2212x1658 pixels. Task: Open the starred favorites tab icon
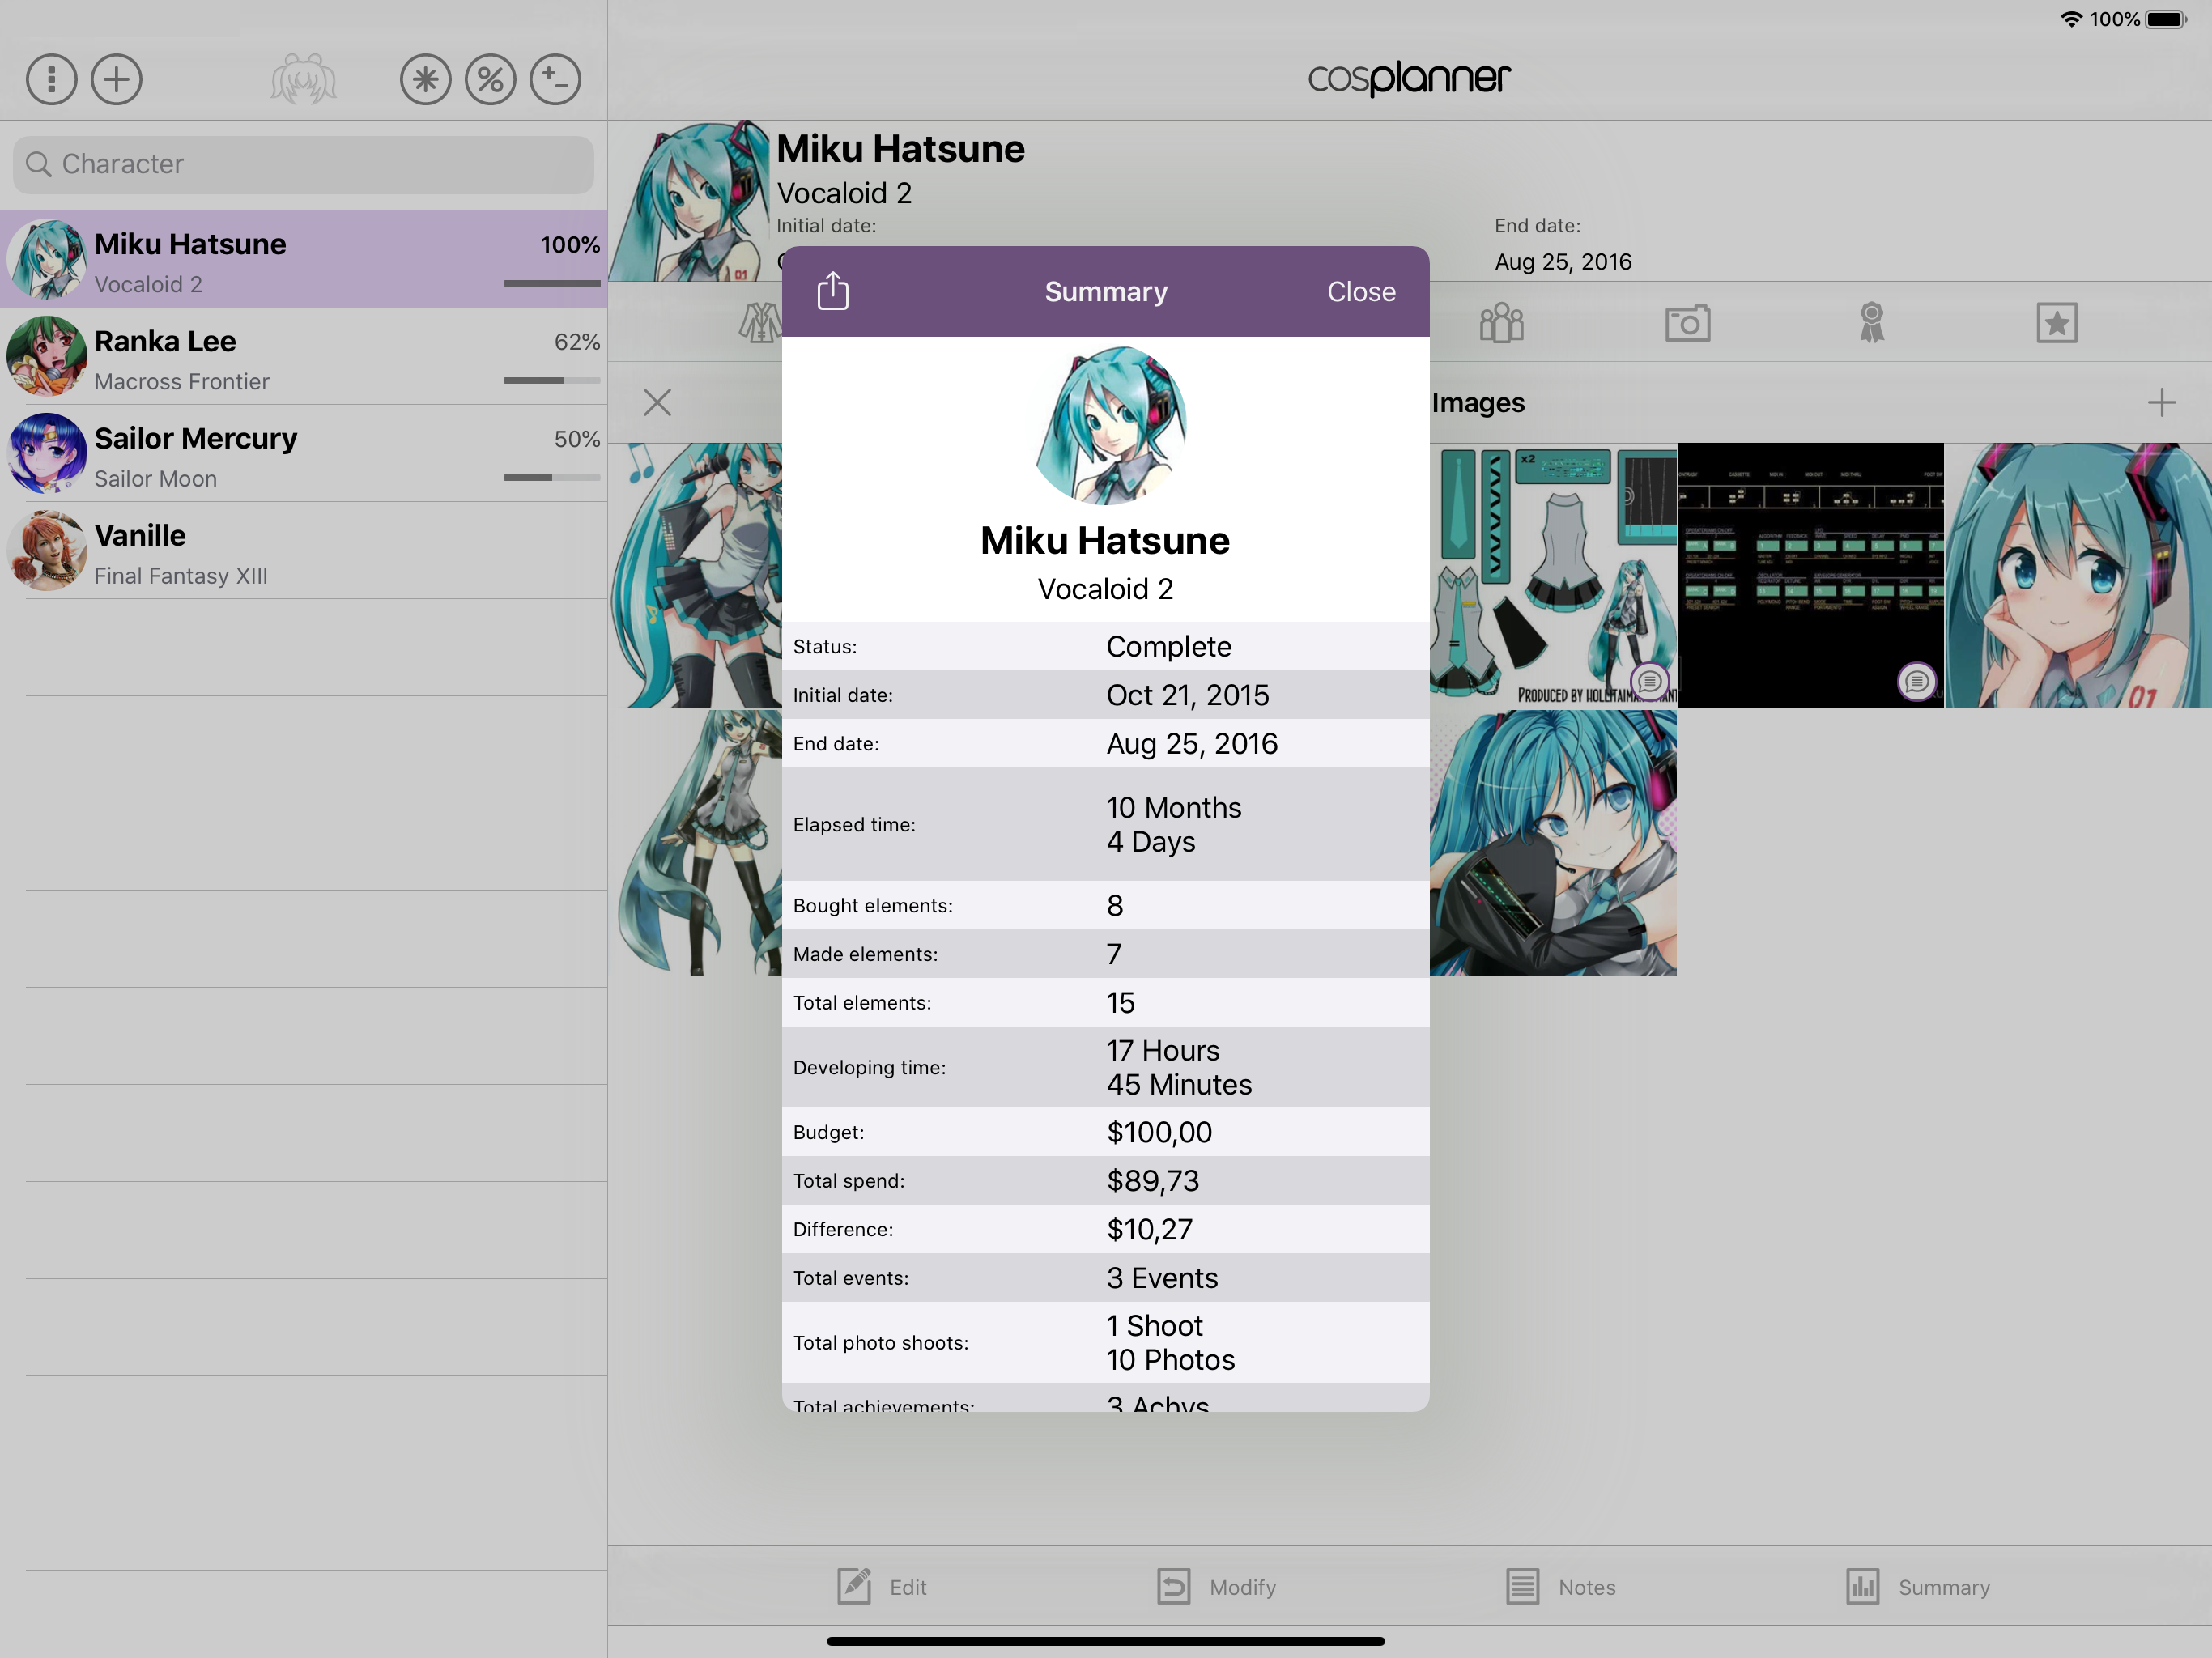(2056, 323)
